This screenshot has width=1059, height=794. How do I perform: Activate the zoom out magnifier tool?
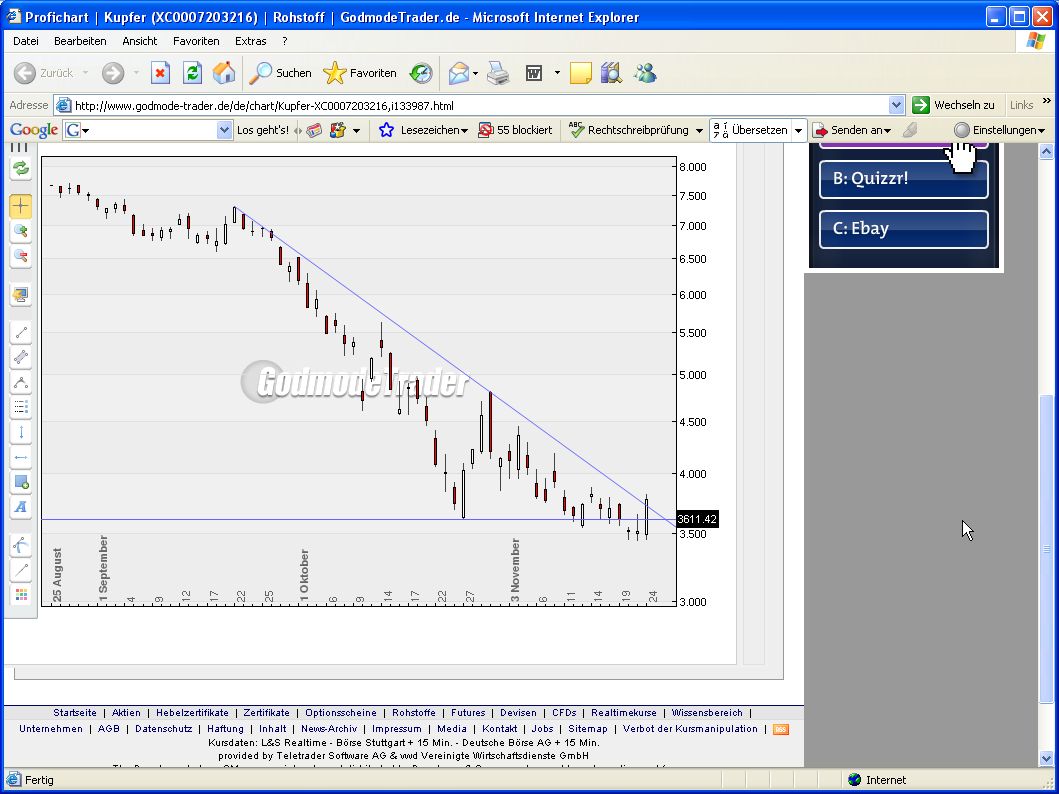(x=21, y=257)
